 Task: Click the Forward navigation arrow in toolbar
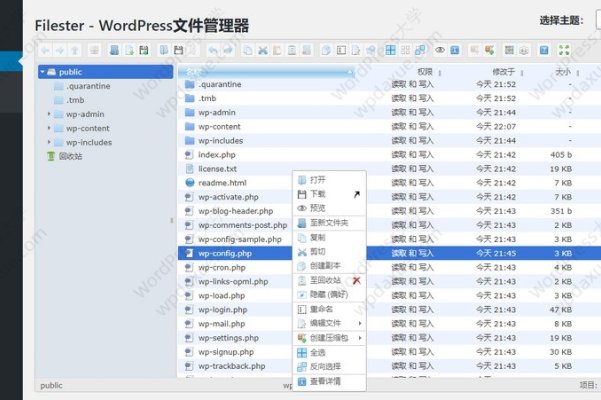point(60,50)
